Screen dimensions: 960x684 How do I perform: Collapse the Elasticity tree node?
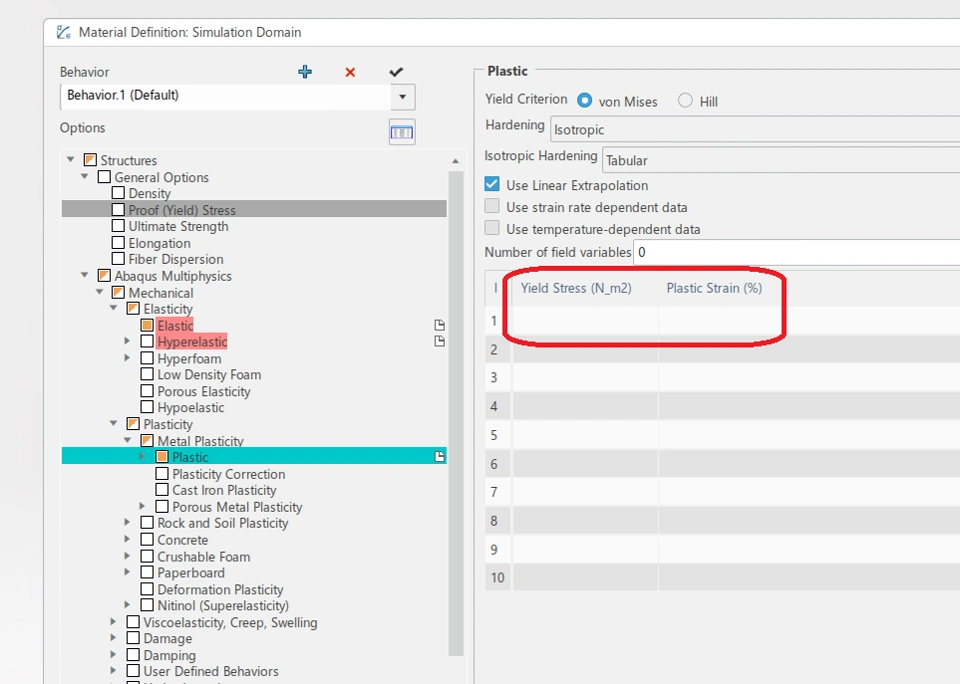point(113,309)
